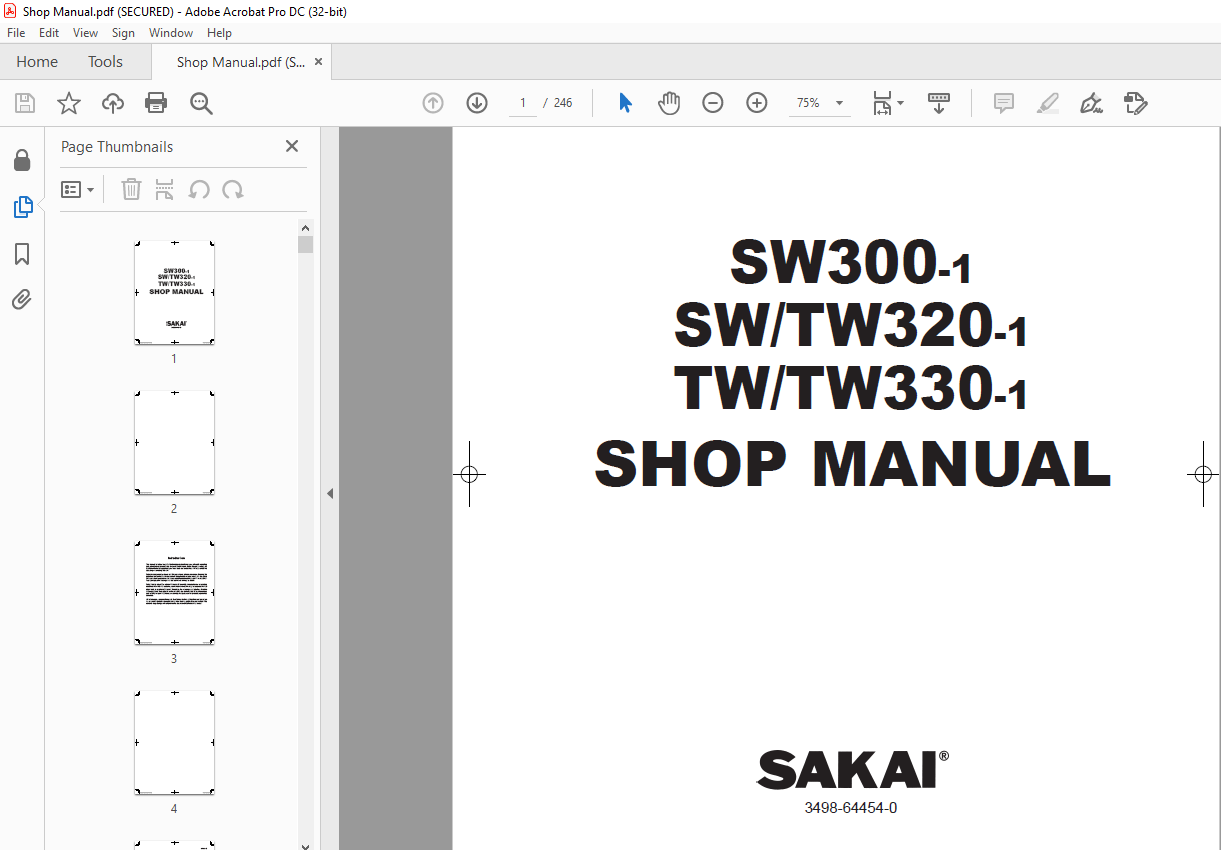Screen dimensions: 1221x850
Task: Open thumbnail panel options dropdown
Action: pos(78,189)
